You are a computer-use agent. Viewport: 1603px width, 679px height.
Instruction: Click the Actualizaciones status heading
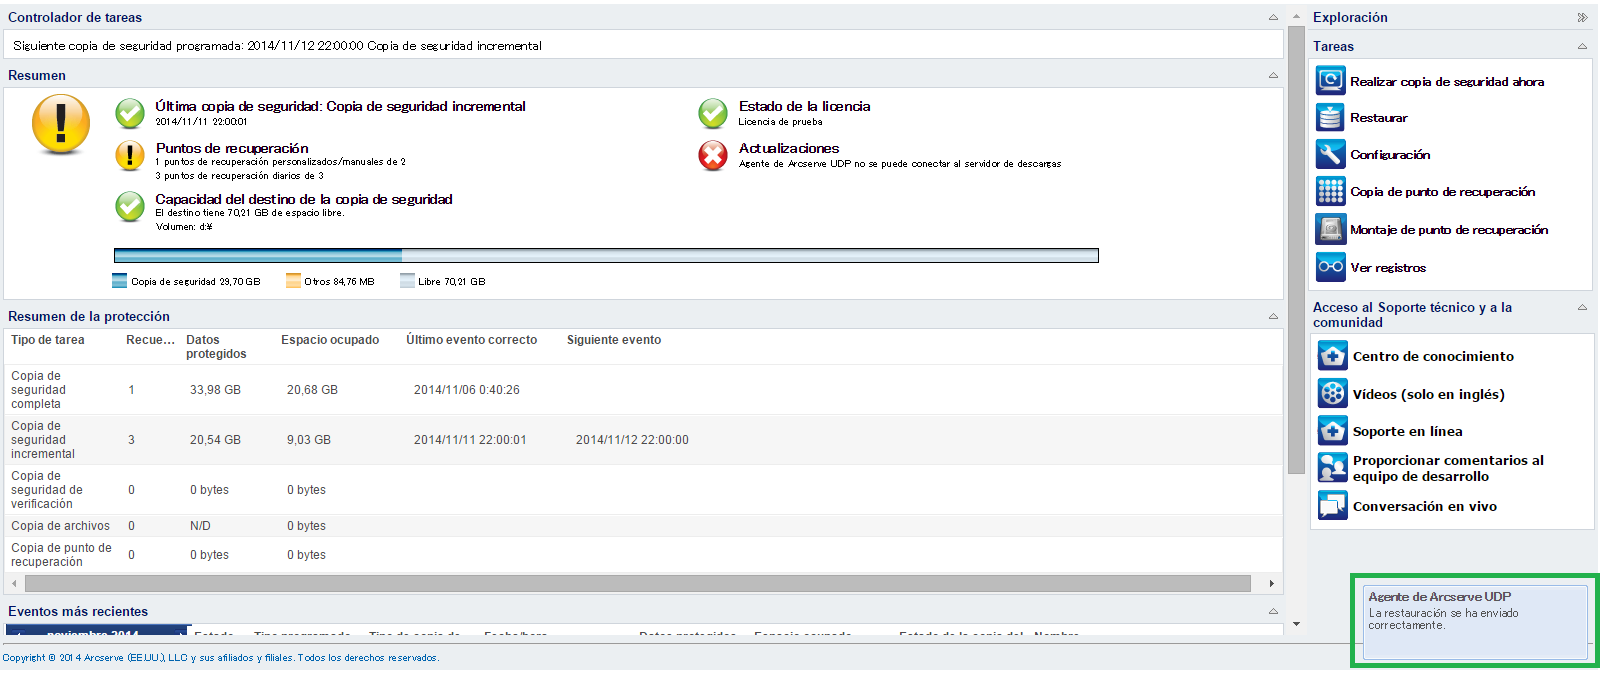click(789, 148)
